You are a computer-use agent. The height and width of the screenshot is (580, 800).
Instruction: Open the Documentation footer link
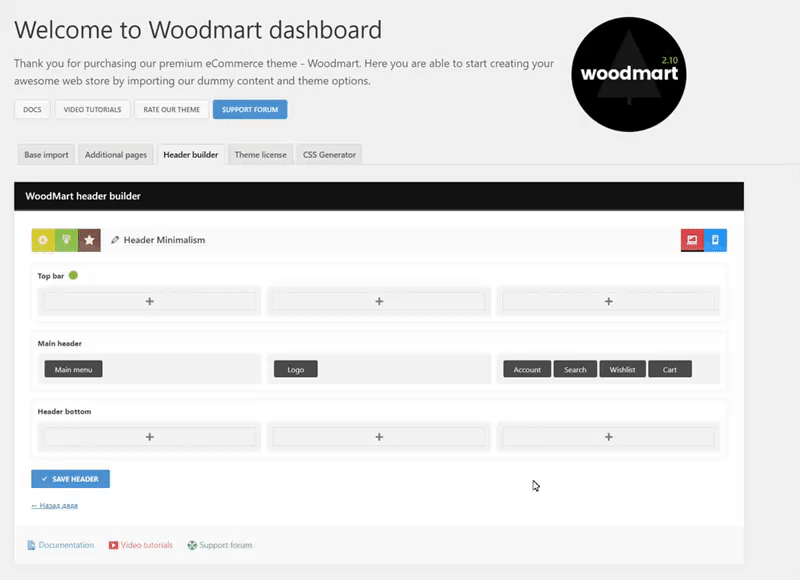click(x=66, y=545)
